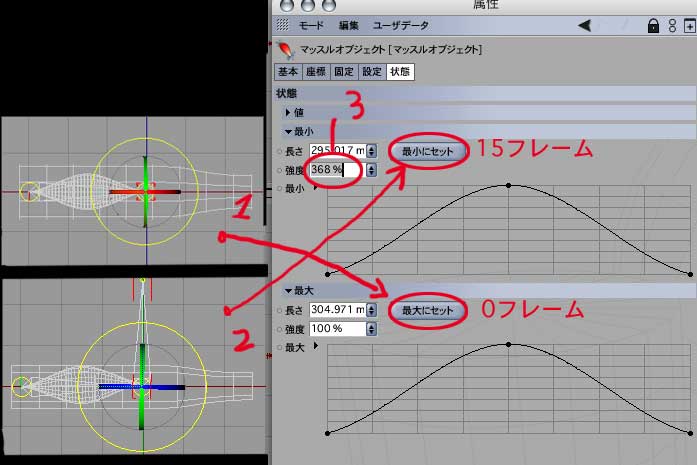Toggle the keyframe dot beside 最大 curve
Viewport: 697px width, 465px height.
pos(280,347)
